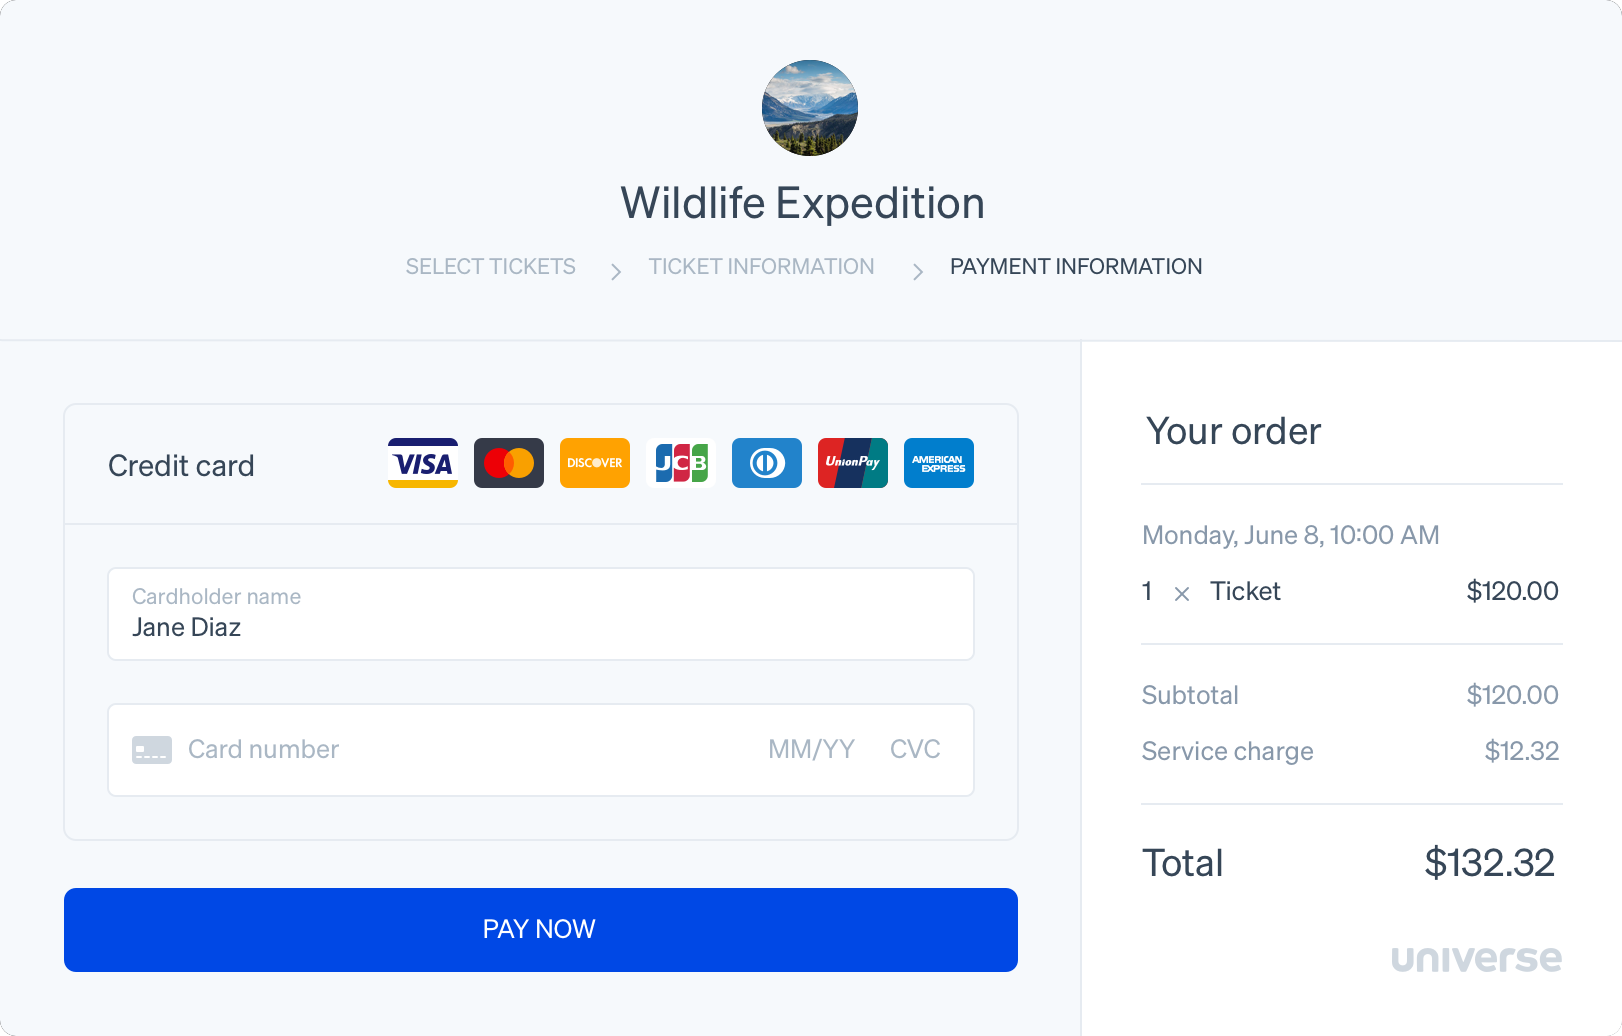Click the chevron after Select Tickets

[x=616, y=271]
